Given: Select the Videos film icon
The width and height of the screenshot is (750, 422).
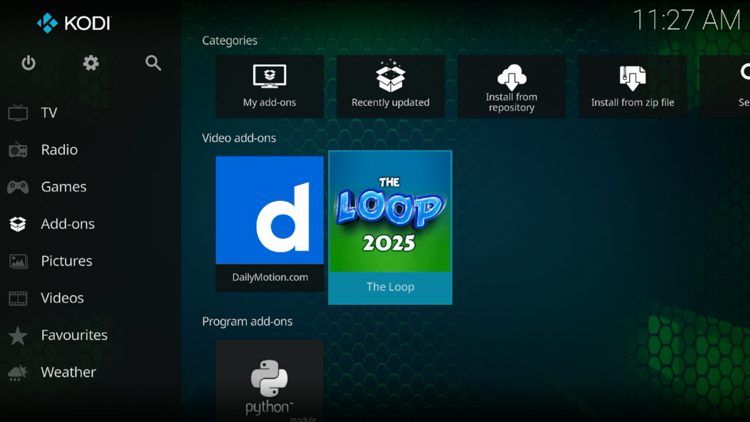Looking at the screenshot, I should (18, 298).
